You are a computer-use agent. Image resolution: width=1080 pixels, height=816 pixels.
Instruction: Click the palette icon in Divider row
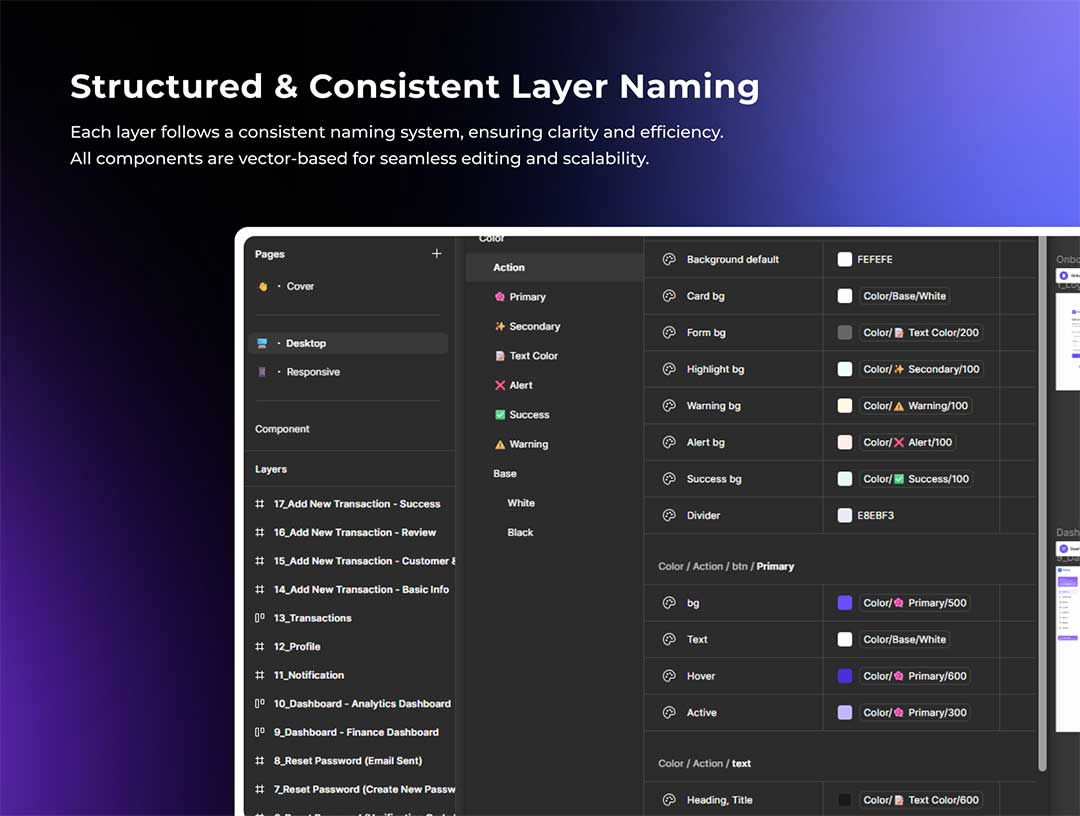tap(669, 515)
